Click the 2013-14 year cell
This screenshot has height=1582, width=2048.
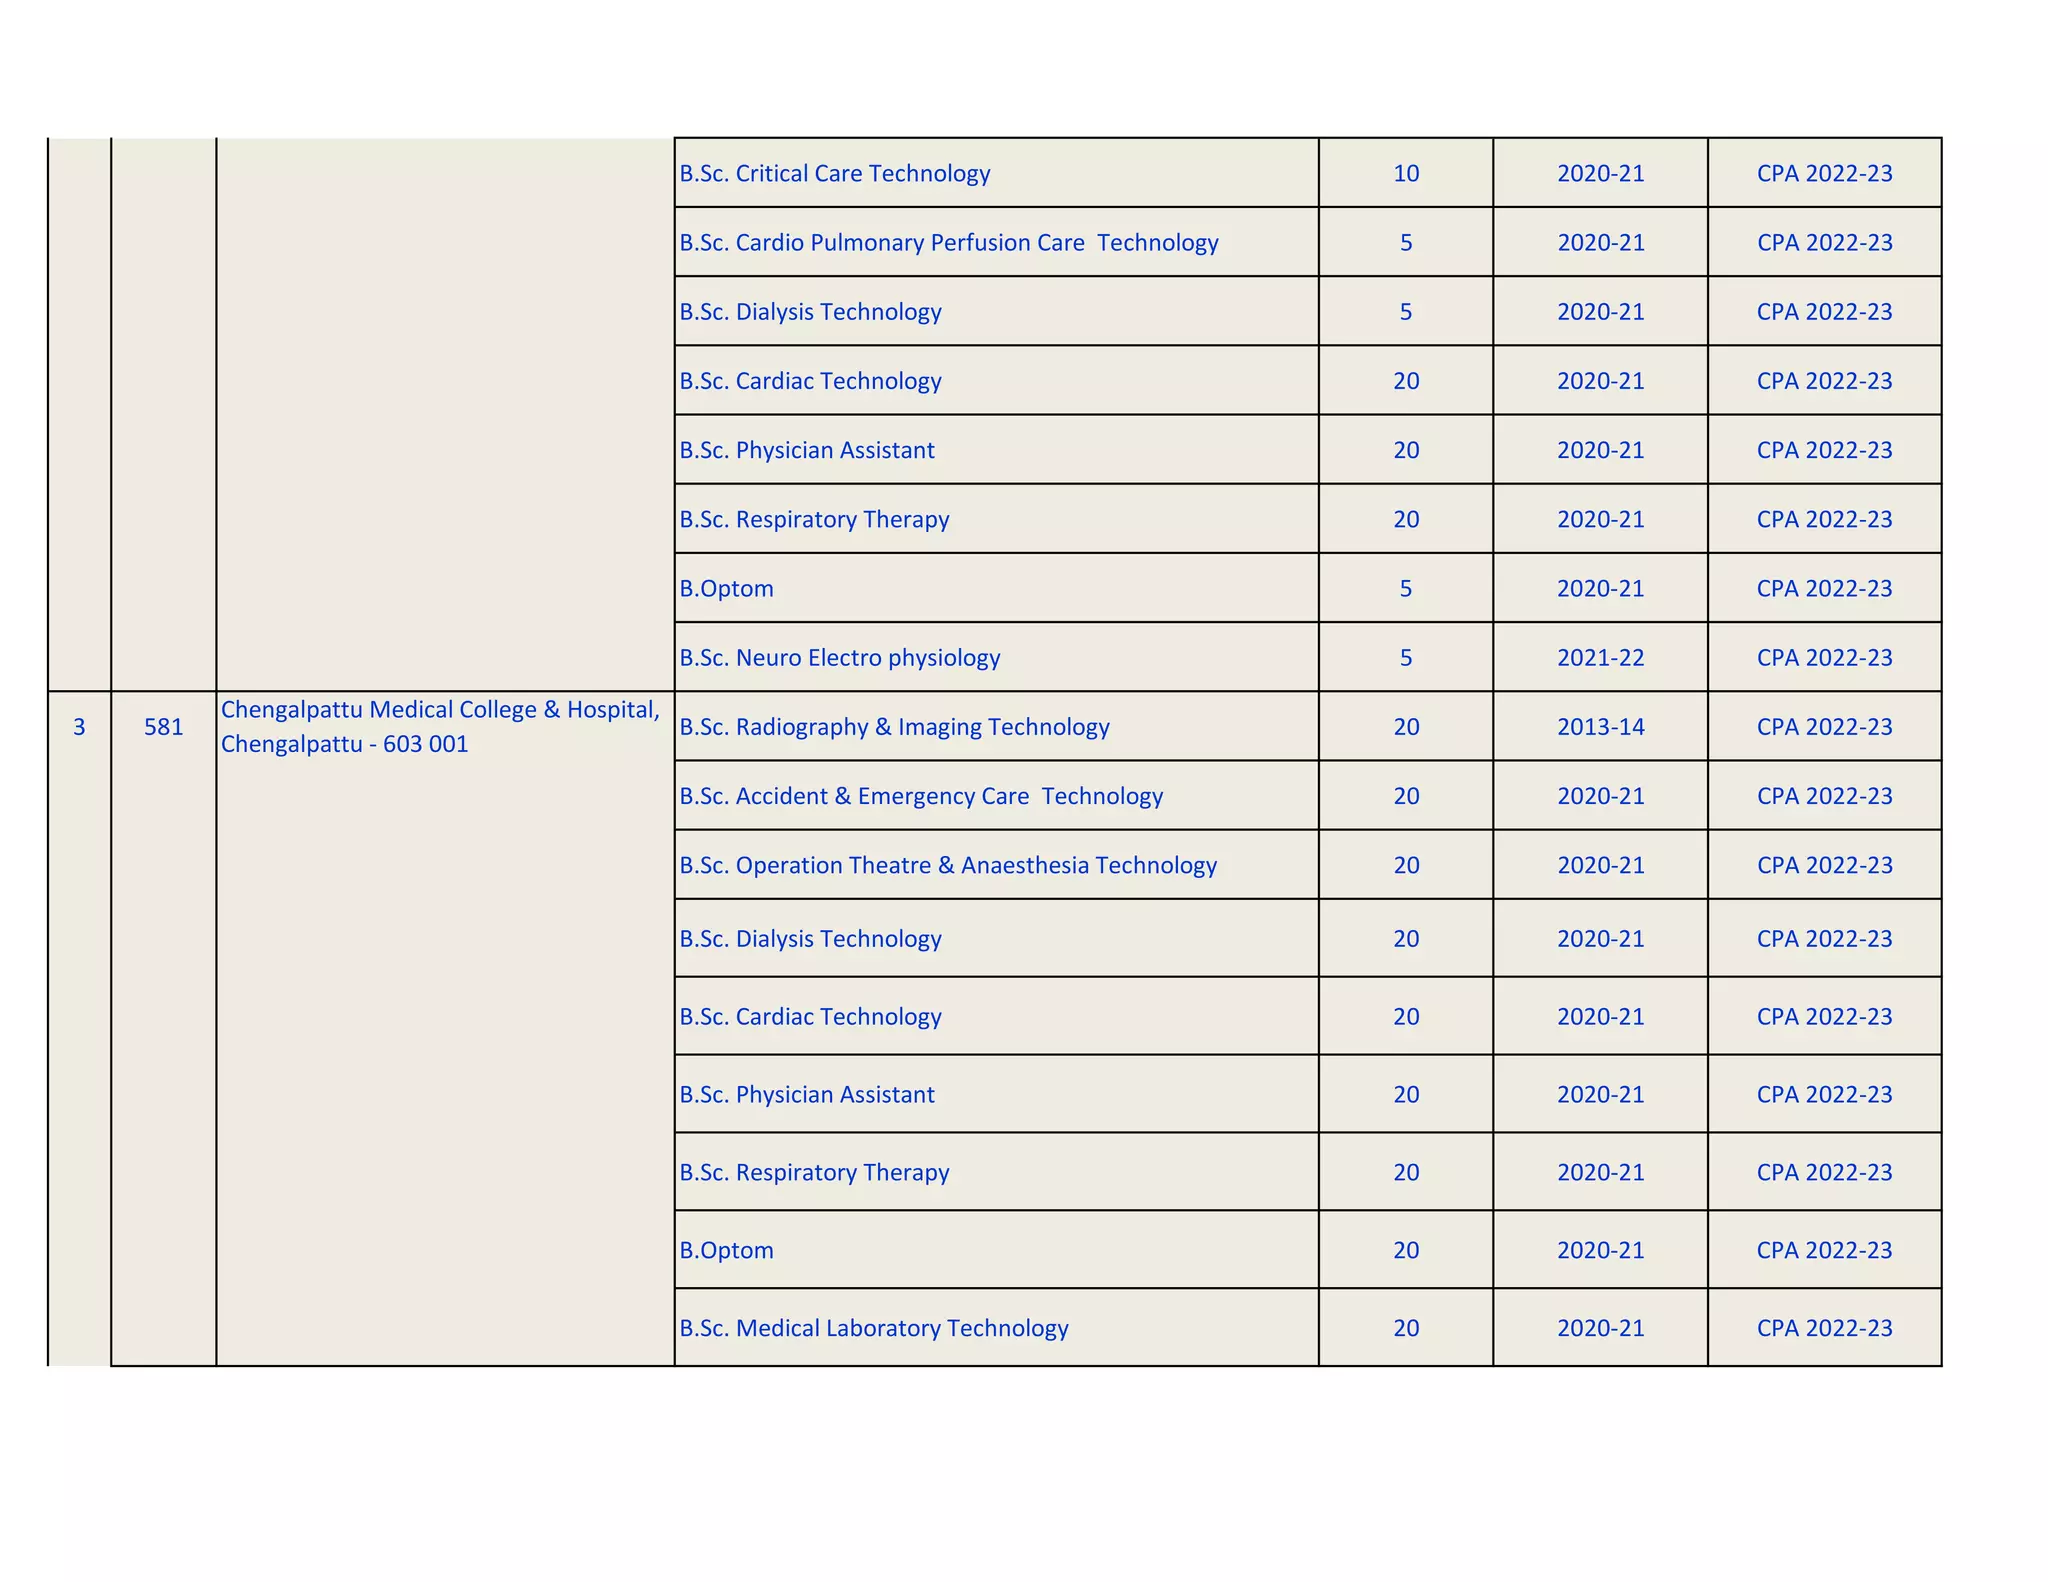click(x=1600, y=727)
